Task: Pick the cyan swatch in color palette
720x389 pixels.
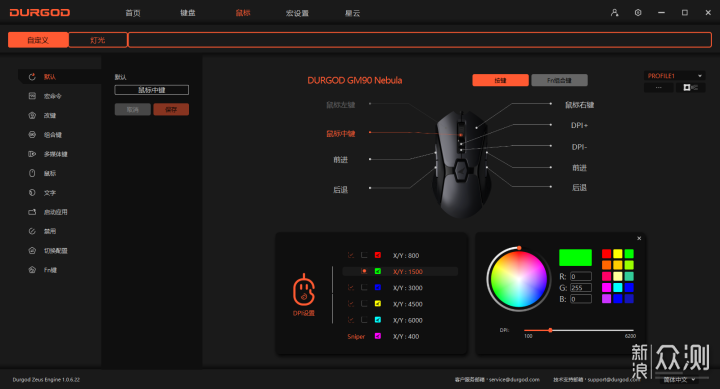Action: 618,288
